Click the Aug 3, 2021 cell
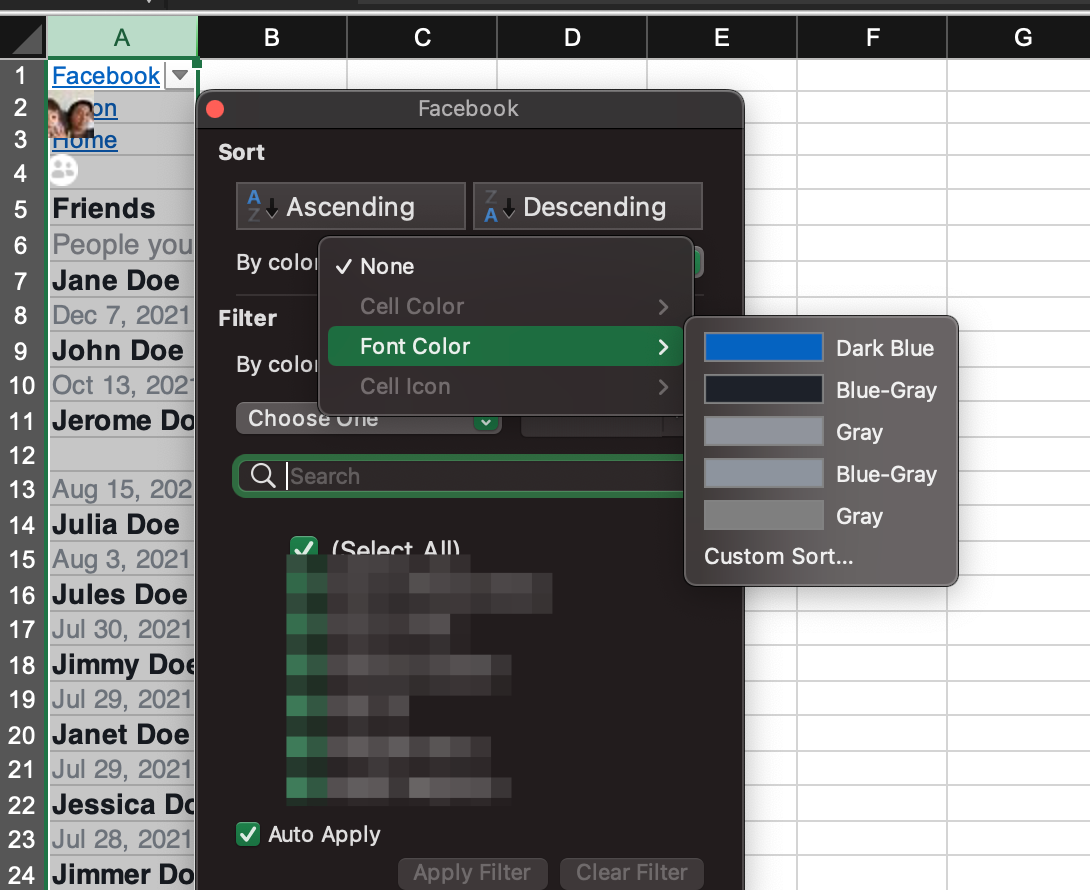Viewport: 1090px width, 890px height. pos(122,559)
